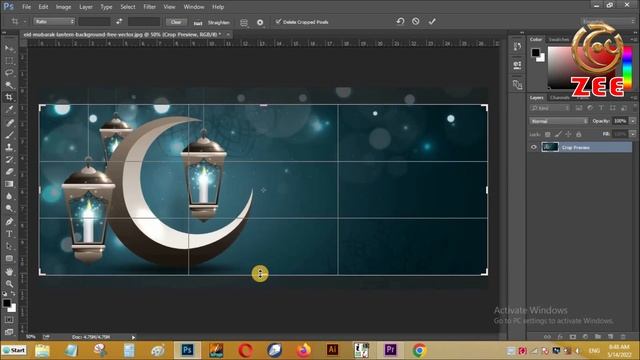Select the Eyedropper tool
This screenshot has height=360, width=640.
pos(9,109)
